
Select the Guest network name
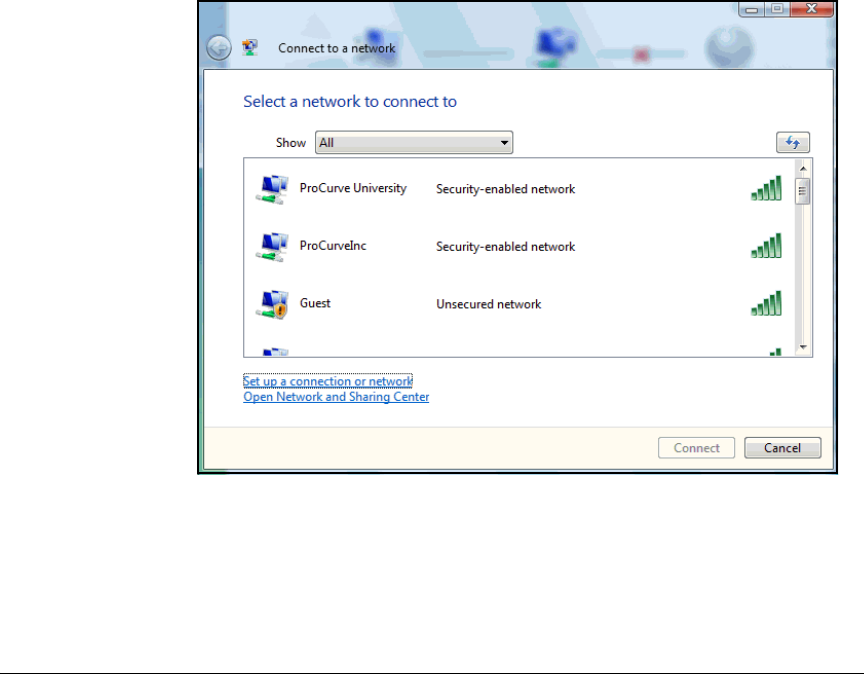(x=315, y=303)
